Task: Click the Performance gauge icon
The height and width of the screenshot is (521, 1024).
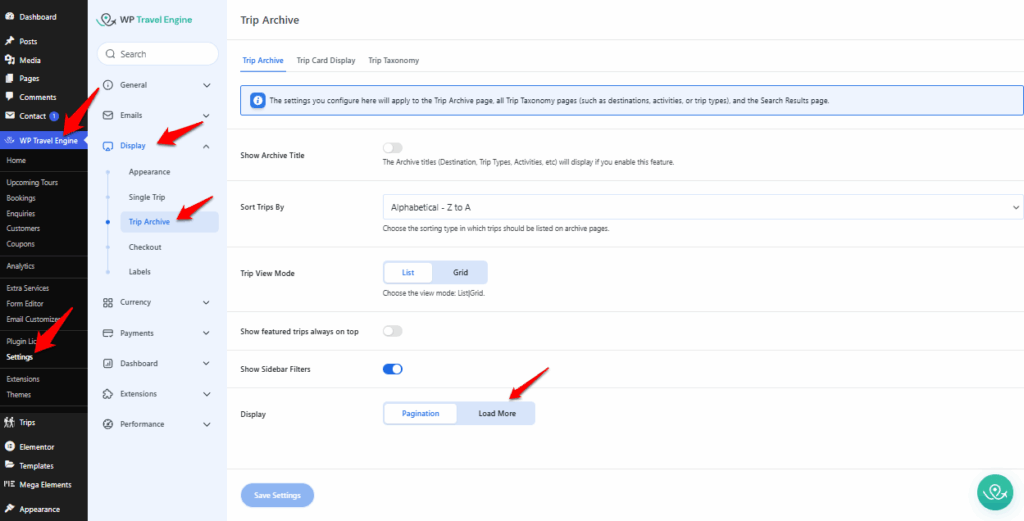Action: pyautogui.click(x=108, y=424)
